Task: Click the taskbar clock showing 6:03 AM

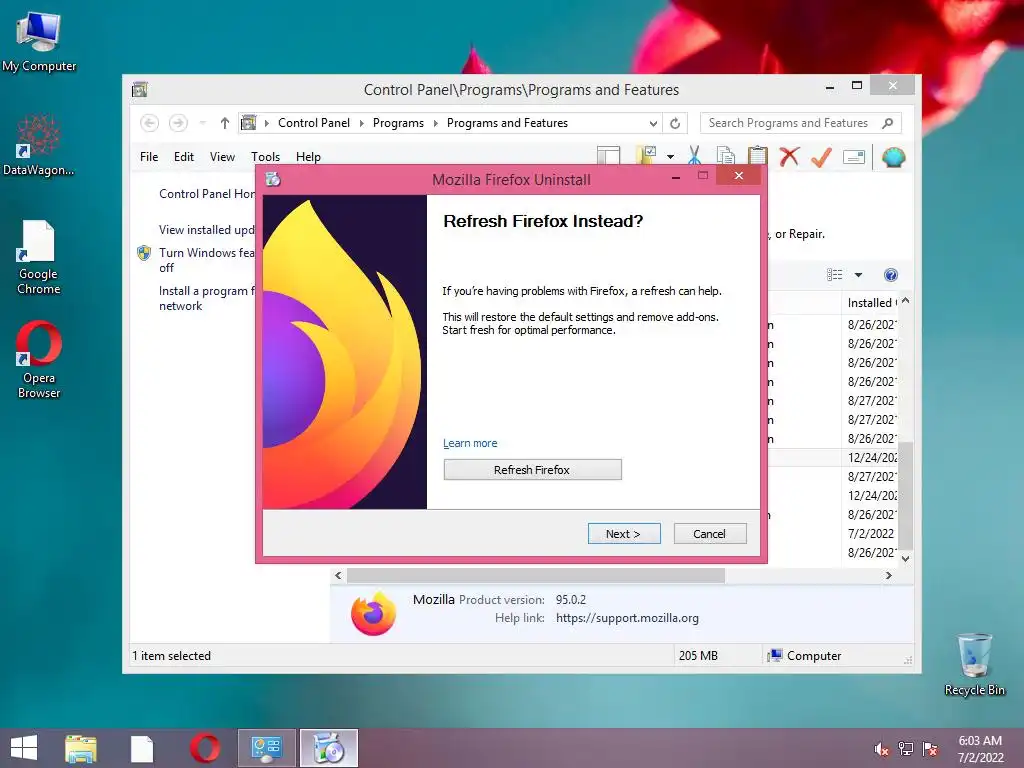Action: point(980,748)
